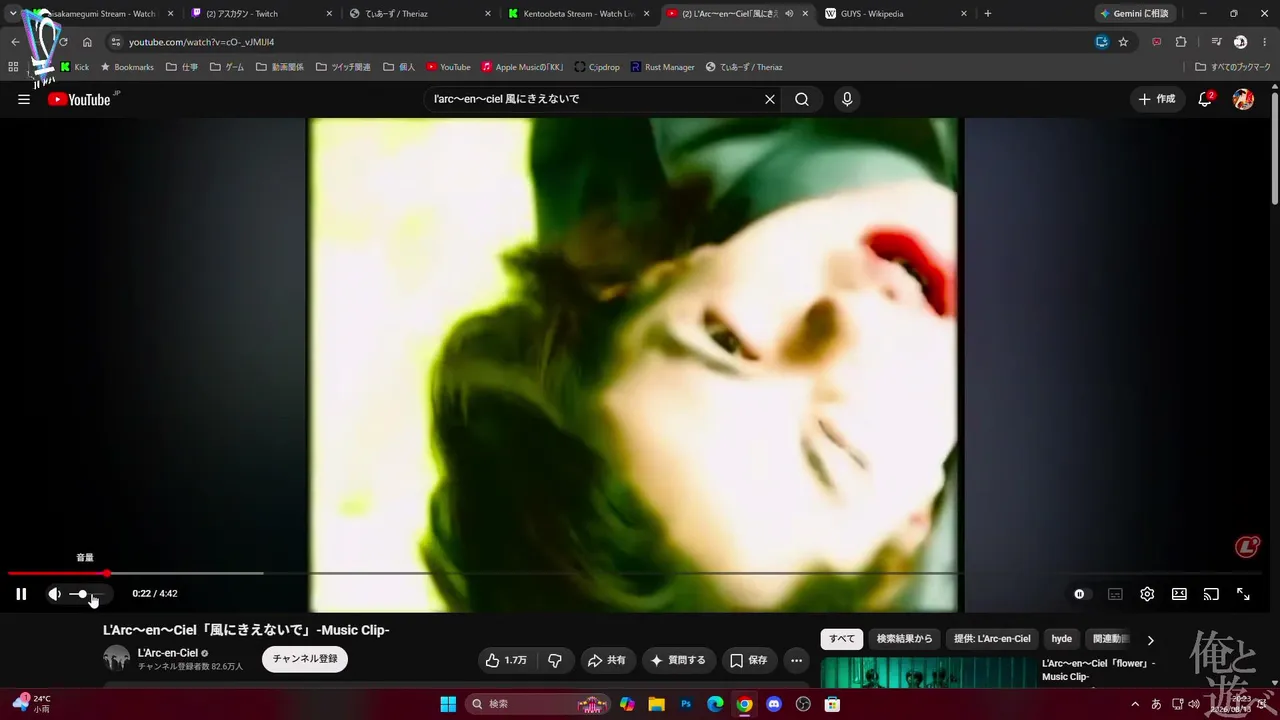
Task: Open YouTube notifications bell
Action: tap(1206, 99)
